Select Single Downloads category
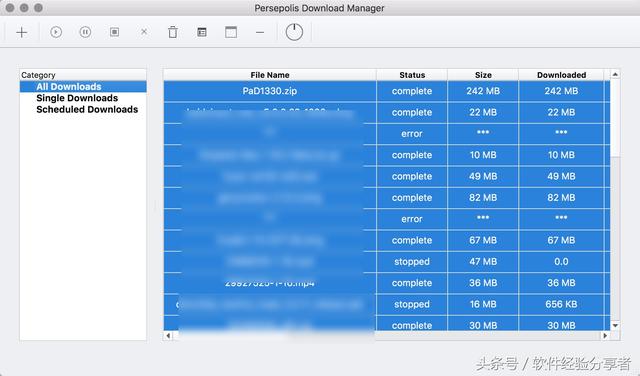640x376 pixels. (83, 98)
